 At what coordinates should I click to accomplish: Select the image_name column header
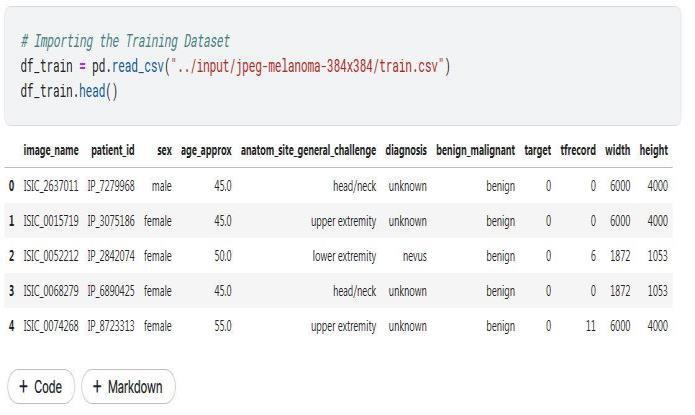point(51,150)
